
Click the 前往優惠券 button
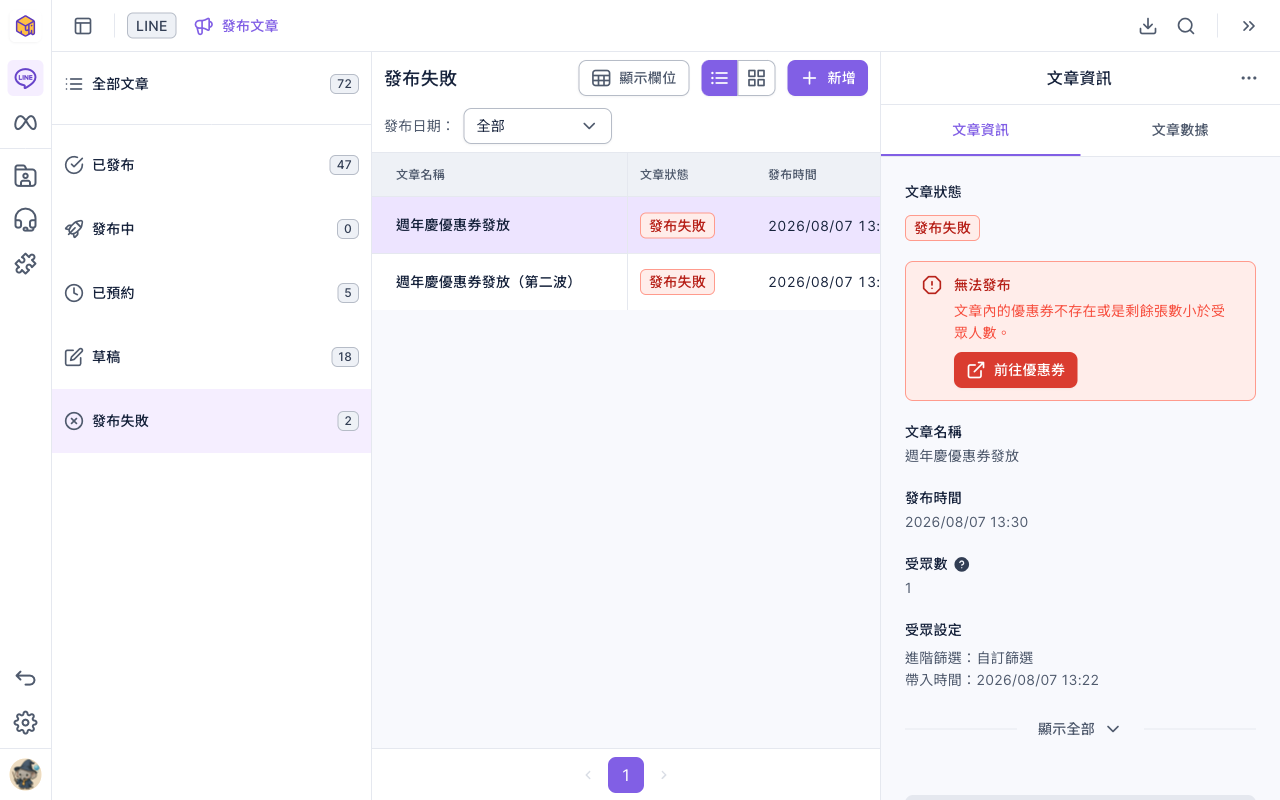1015,370
